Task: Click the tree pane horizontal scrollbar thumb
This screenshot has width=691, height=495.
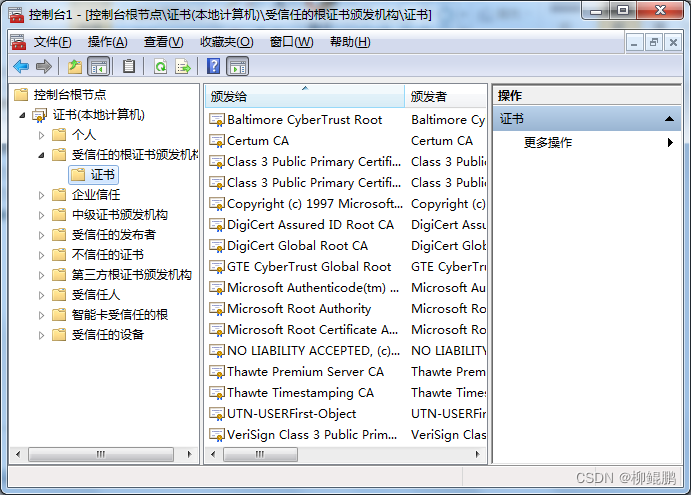Action: click(101, 454)
